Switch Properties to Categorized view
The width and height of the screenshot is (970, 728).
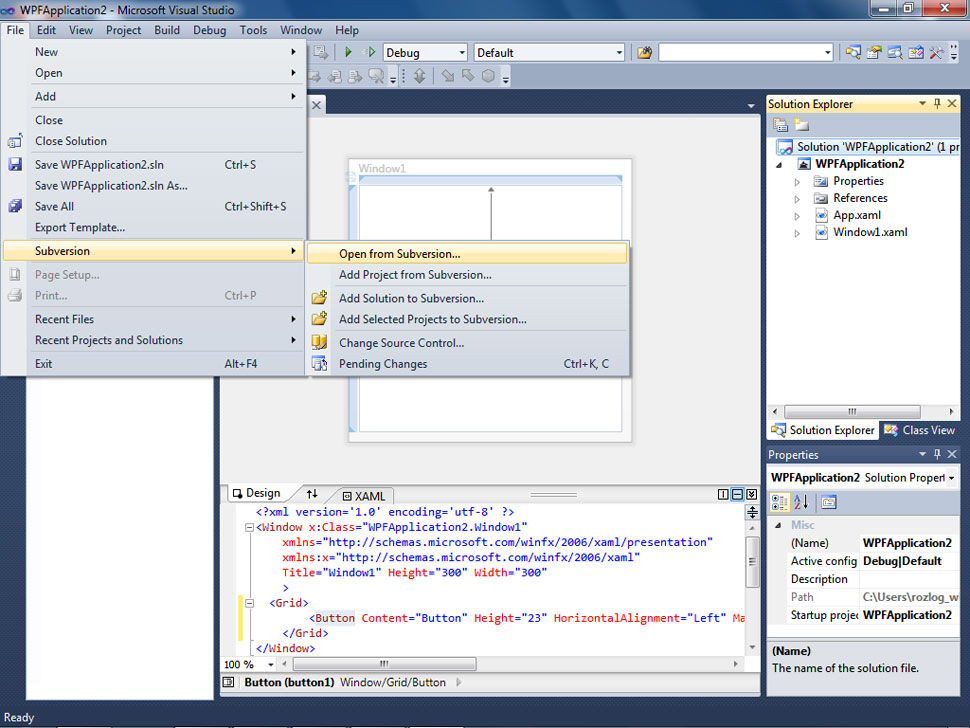click(x=779, y=502)
